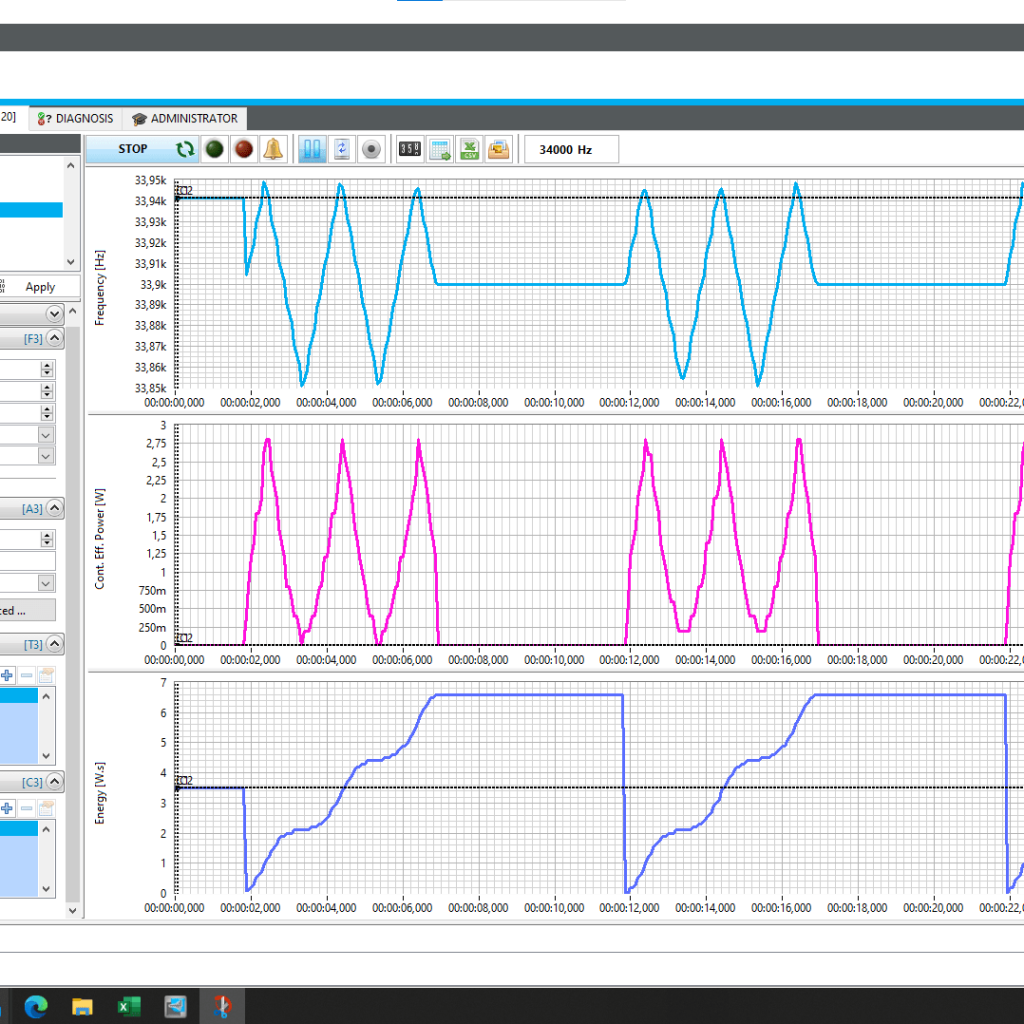
Task: Click first spinner stepper in [F3] section
Action: pos(46,369)
